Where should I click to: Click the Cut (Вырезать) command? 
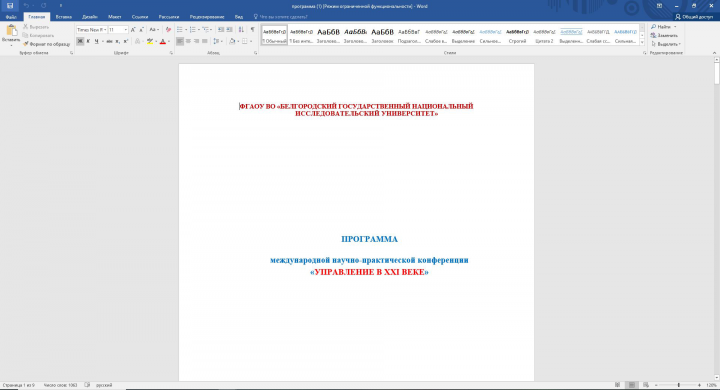tap(36, 27)
